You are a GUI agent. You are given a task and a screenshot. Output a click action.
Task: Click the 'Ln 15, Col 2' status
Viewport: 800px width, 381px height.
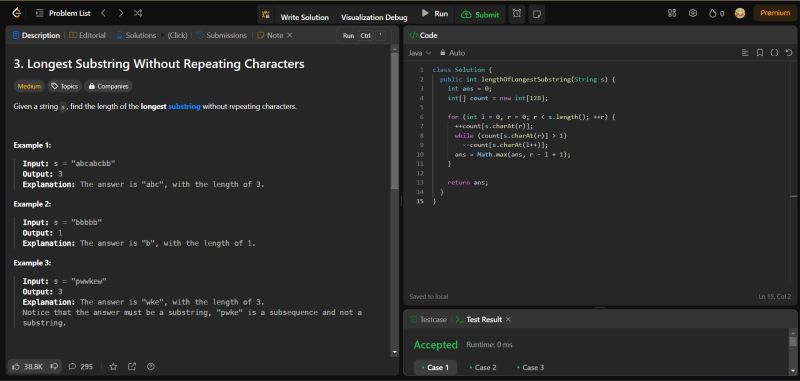click(774, 296)
